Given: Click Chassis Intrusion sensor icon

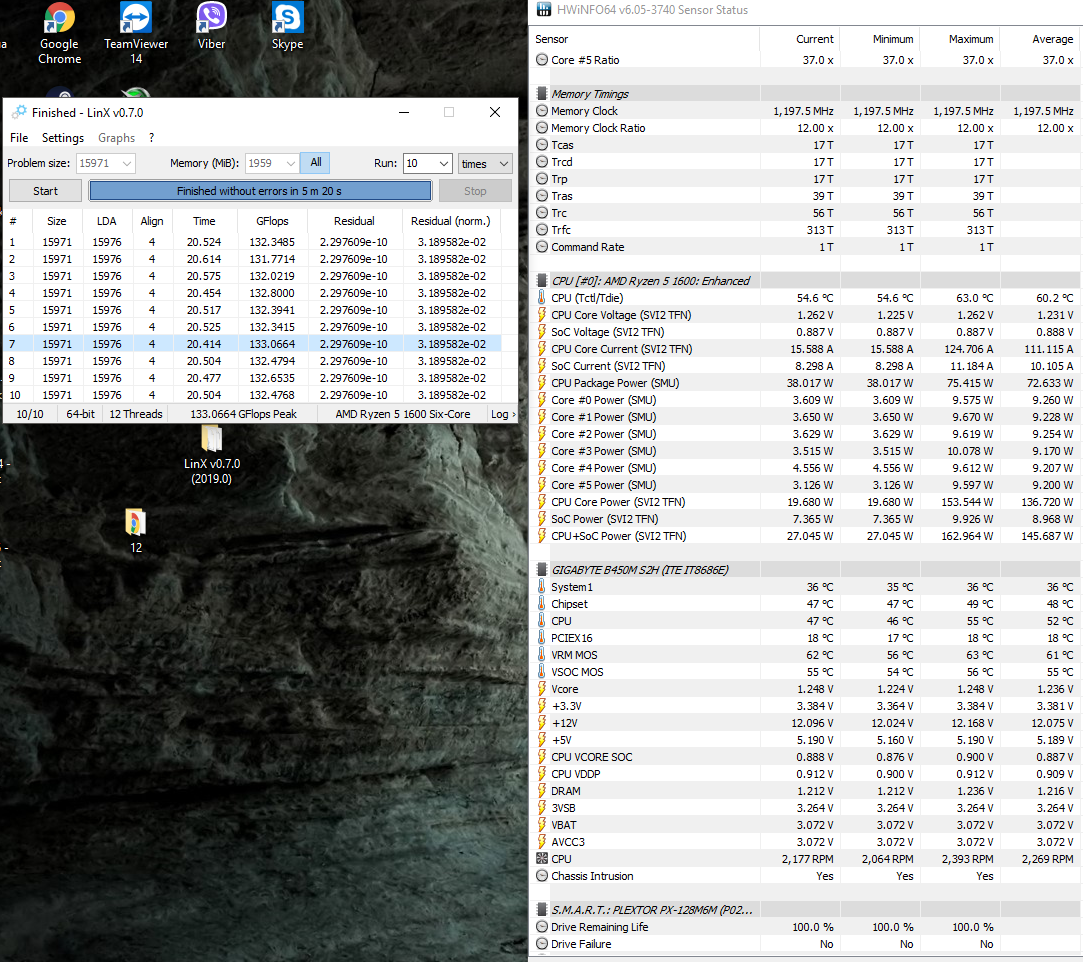Looking at the screenshot, I should point(542,876).
